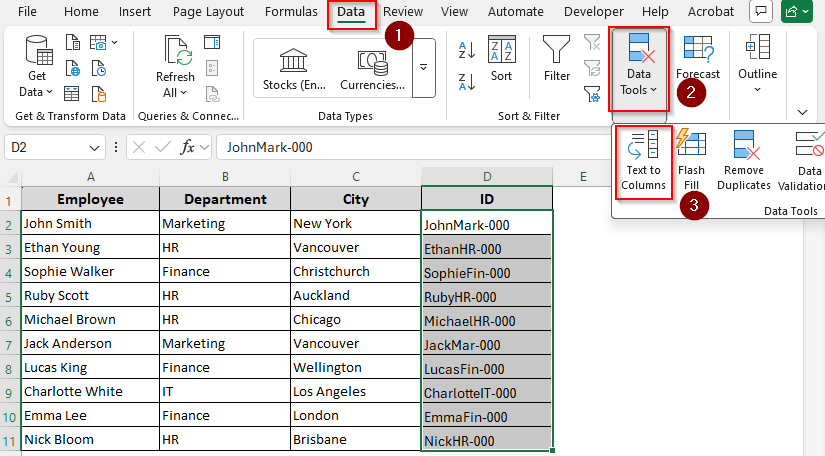The height and width of the screenshot is (456, 825).
Task: Switch to the View tab
Action: point(454,12)
